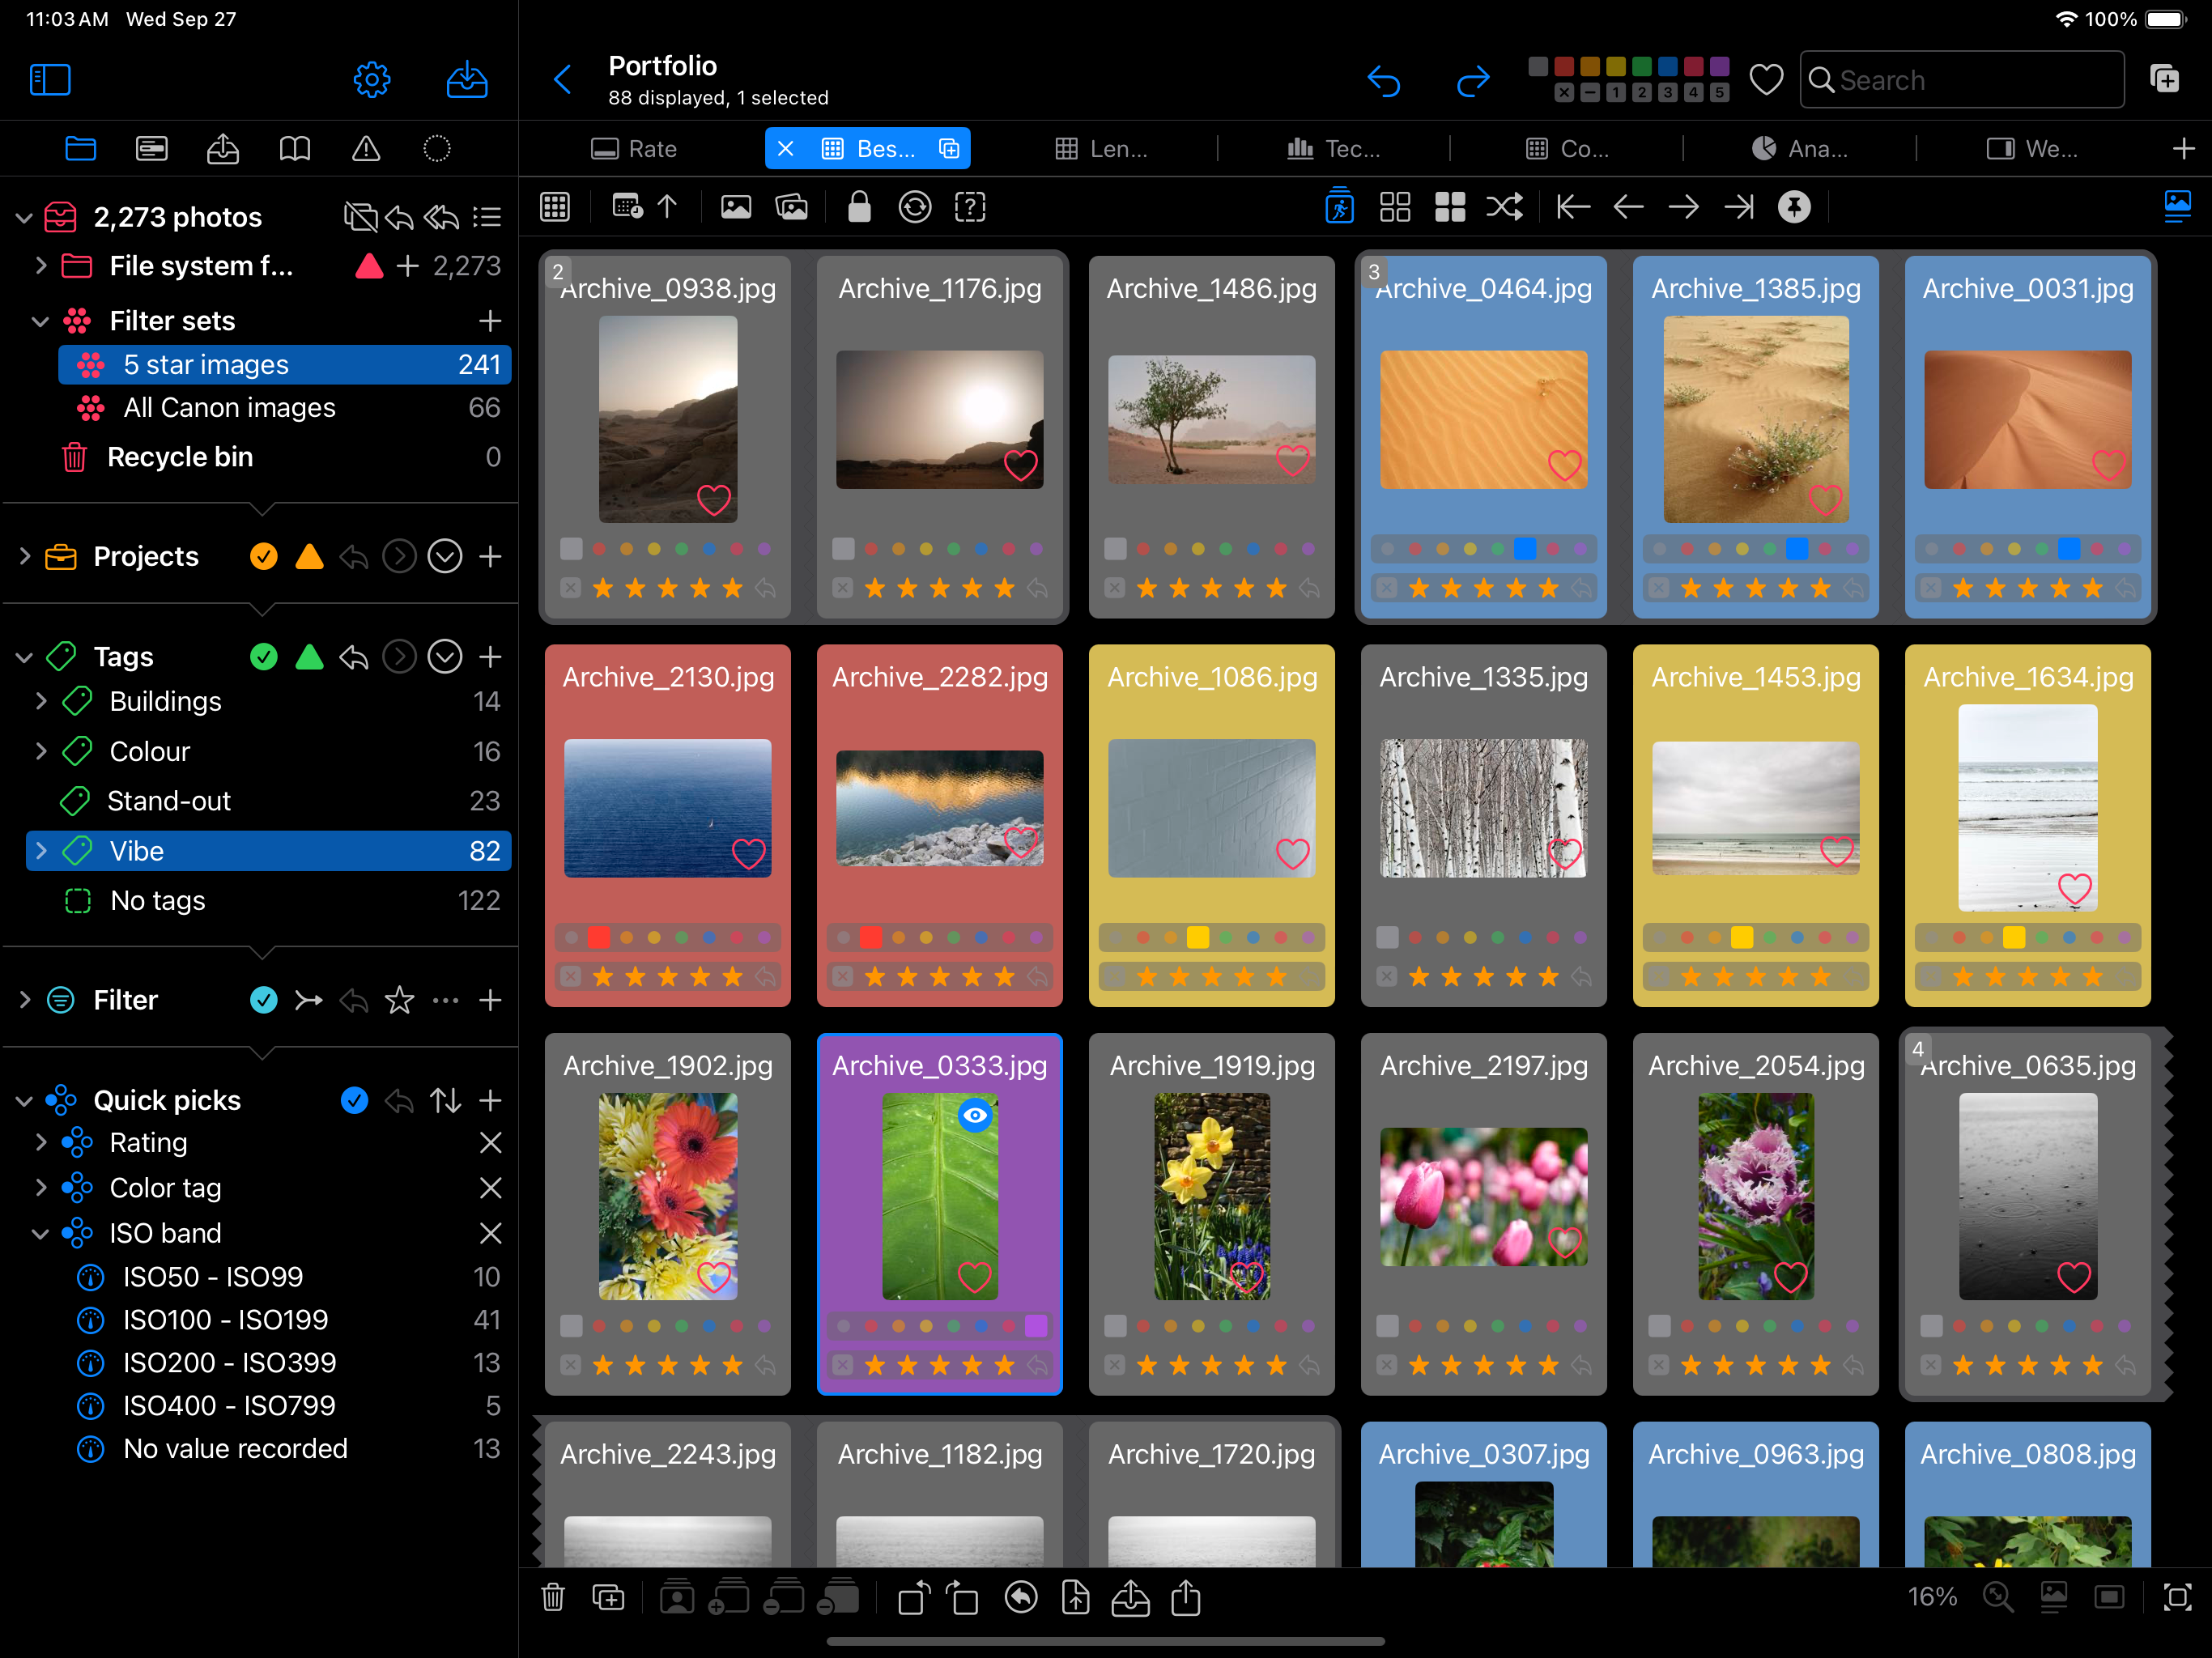Screen dimensions: 2212x1658
Task: Expand the Buildings tag
Action: click(x=41, y=701)
